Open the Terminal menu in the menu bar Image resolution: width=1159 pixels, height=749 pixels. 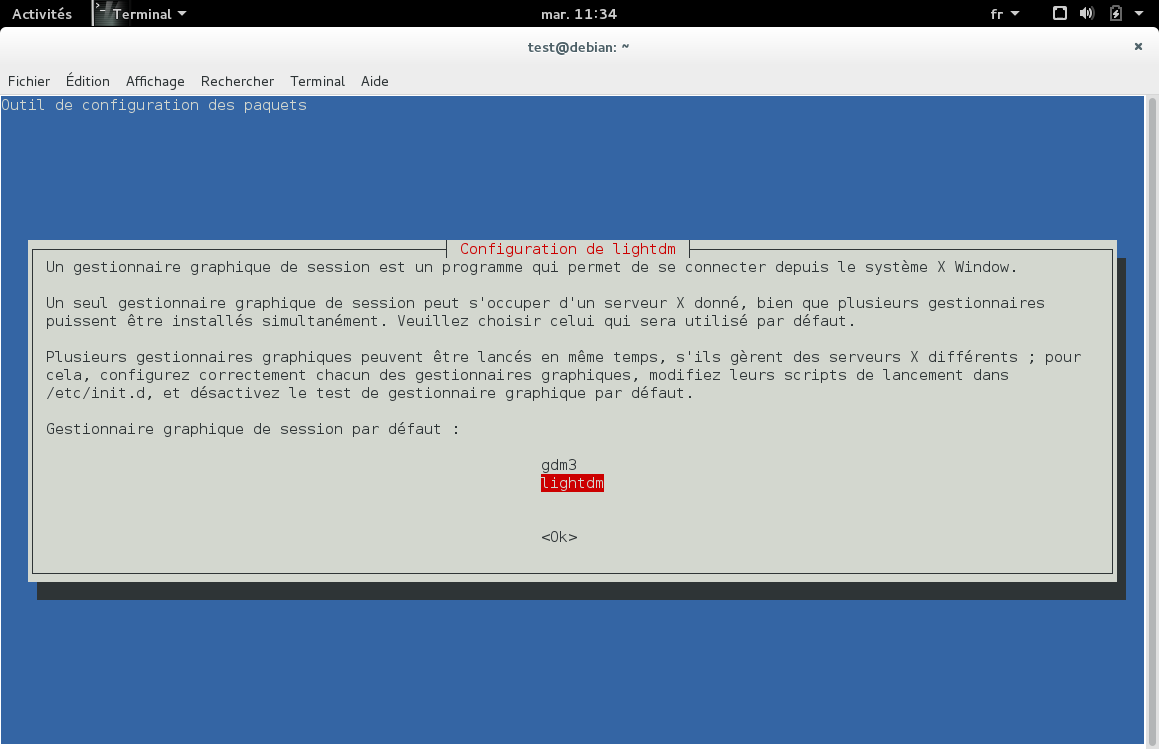point(317,81)
